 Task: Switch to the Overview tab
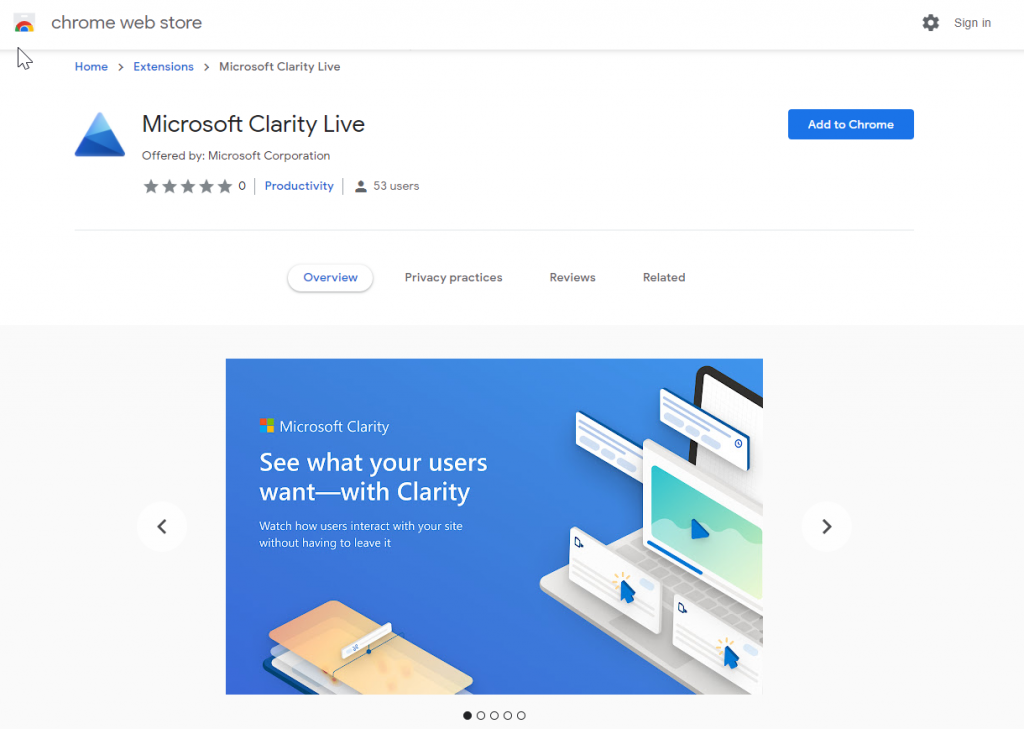tap(330, 278)
